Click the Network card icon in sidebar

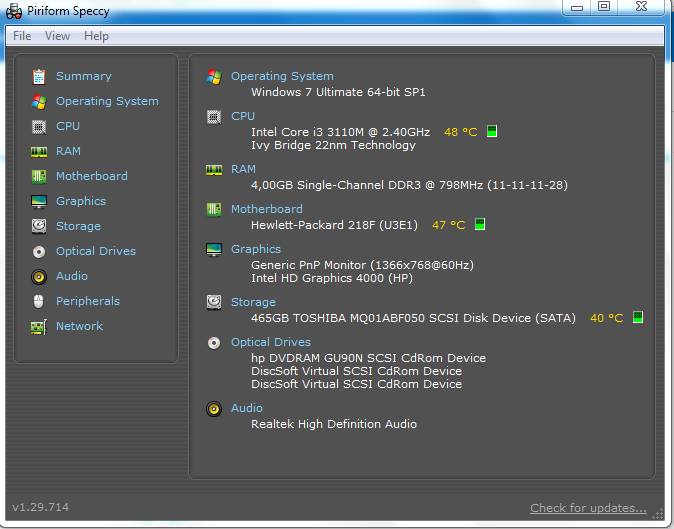click(x=39, y=327)
